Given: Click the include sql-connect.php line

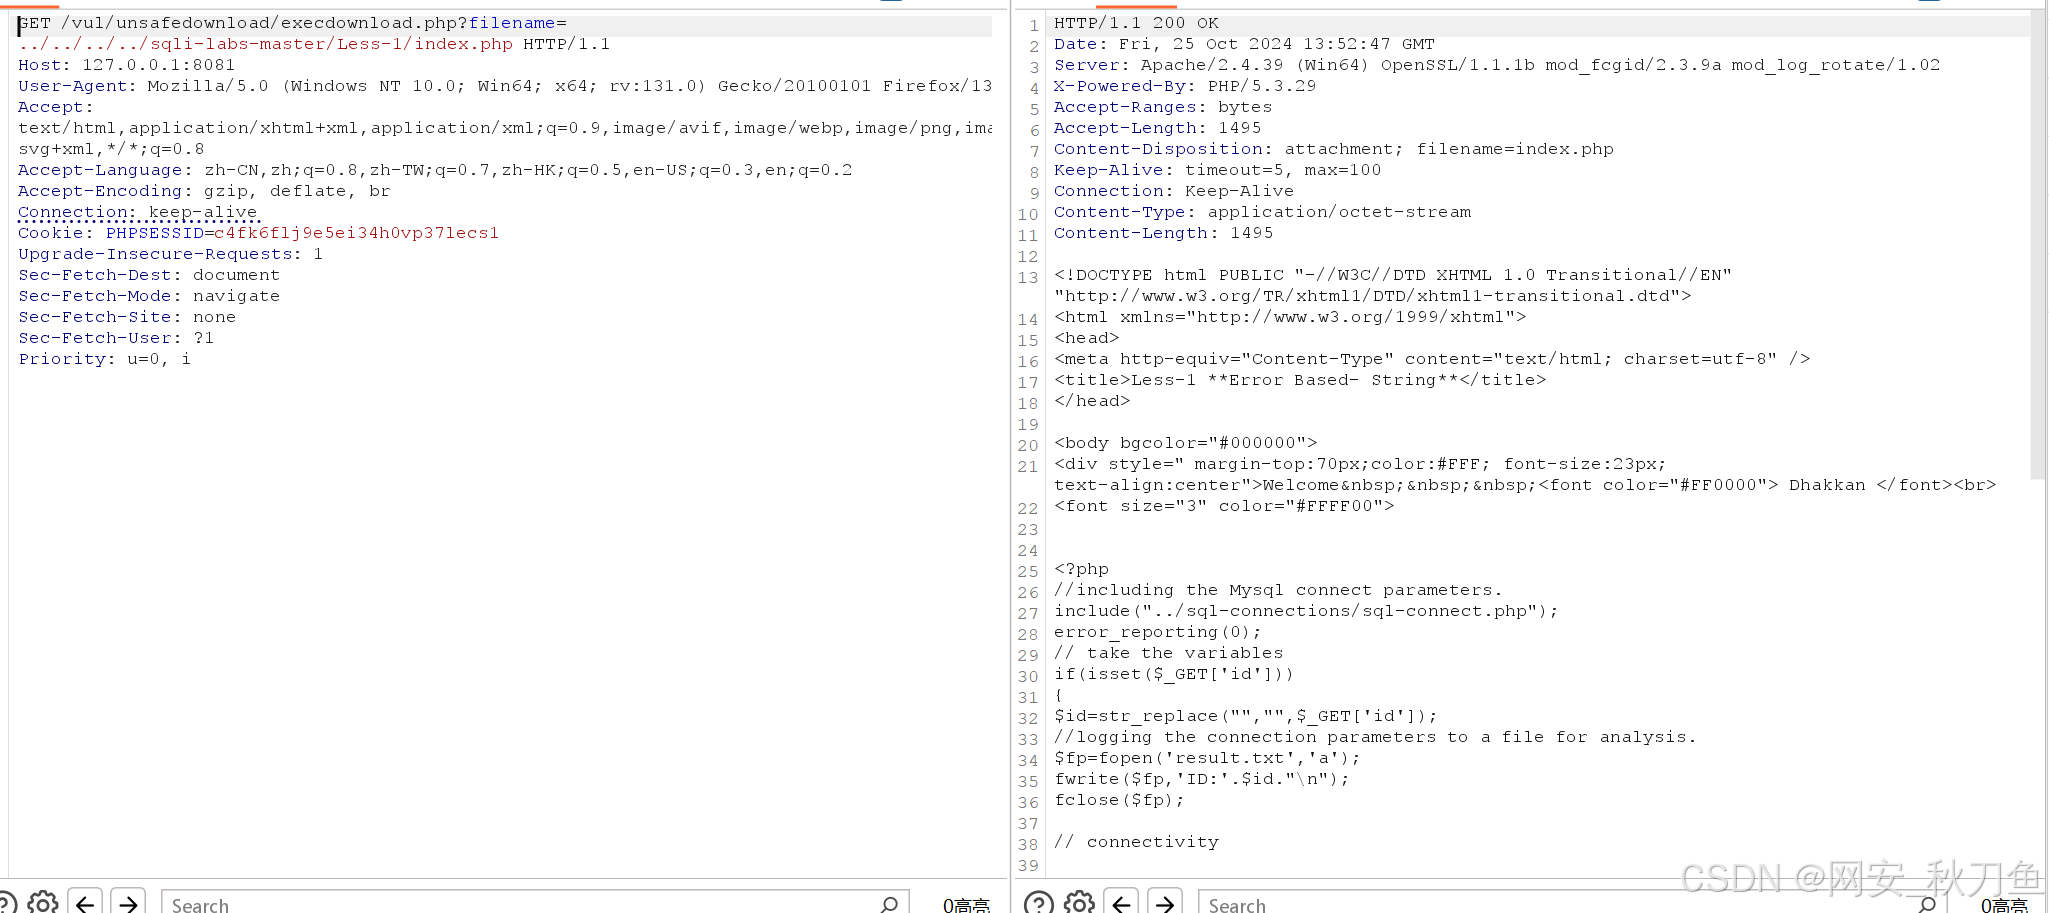Looking at the screenshot, I should pyautogui.click(x=1306, y=611).
